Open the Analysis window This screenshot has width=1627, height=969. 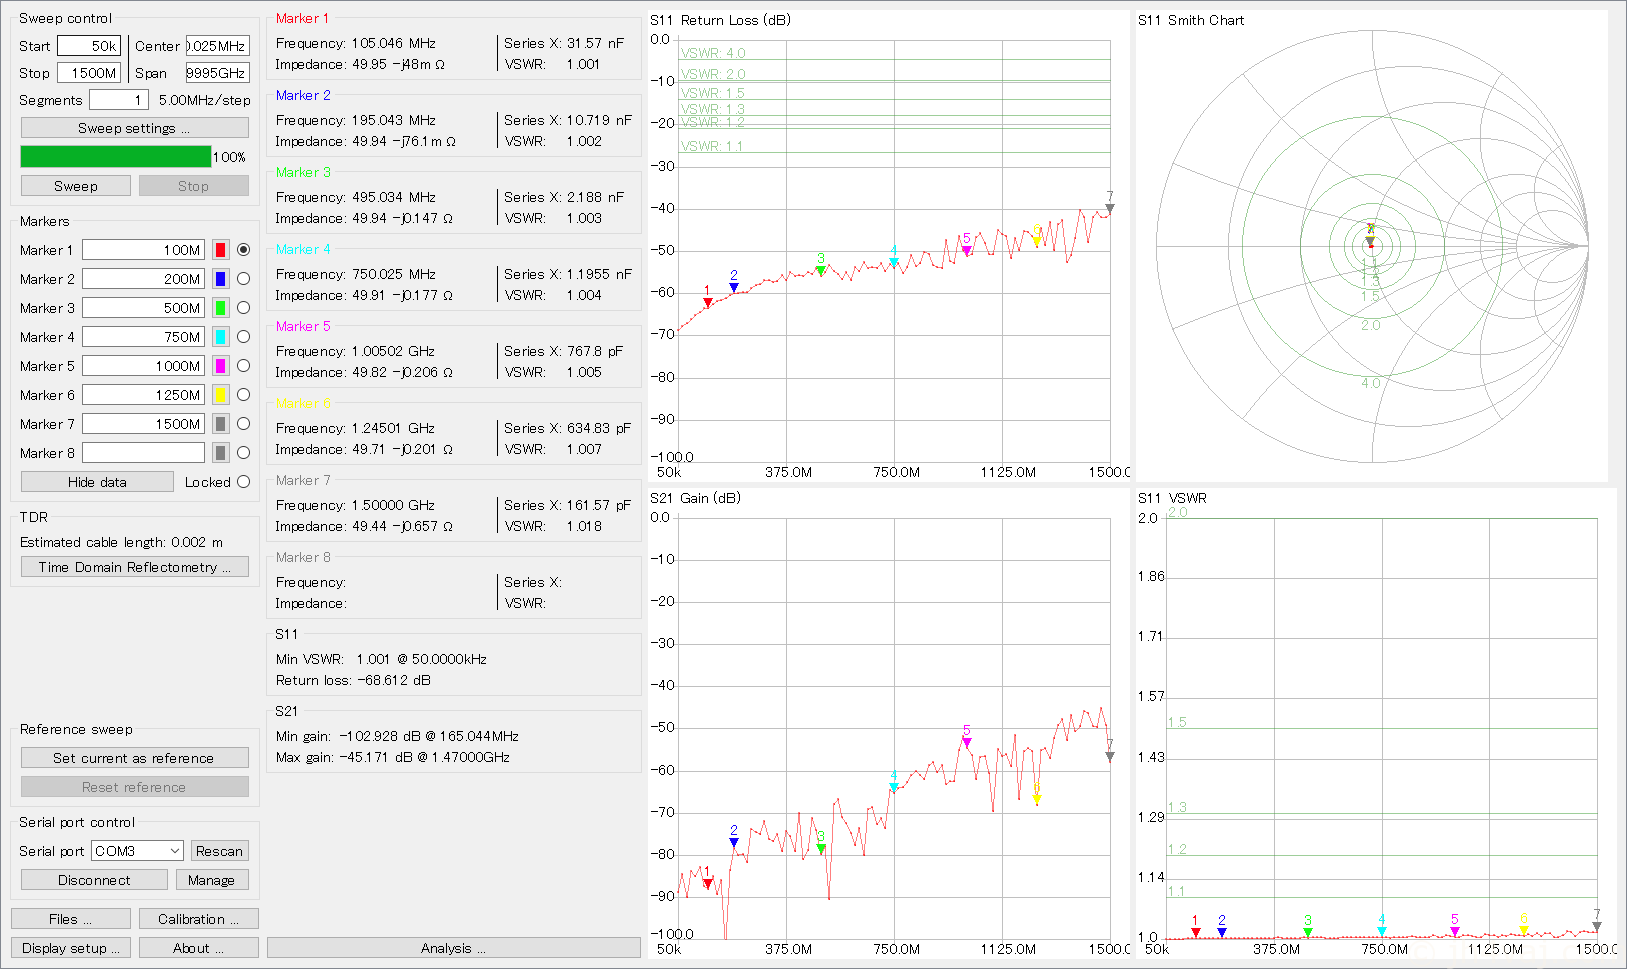click(x=454, y=948)
